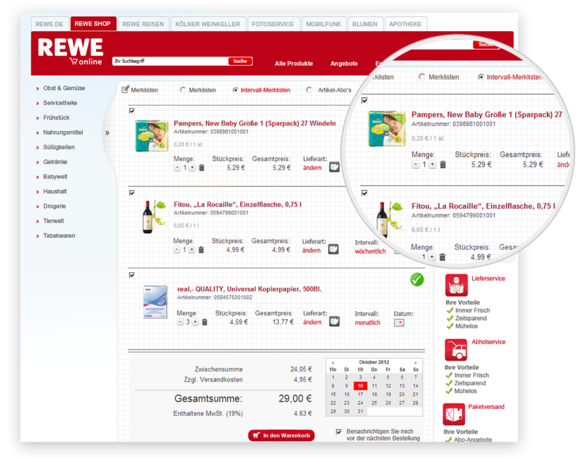Viewport: 577px width, 458px height.
Task: Increase Kopierpapier quantity with plus button
Action: [x=195, y=322]
